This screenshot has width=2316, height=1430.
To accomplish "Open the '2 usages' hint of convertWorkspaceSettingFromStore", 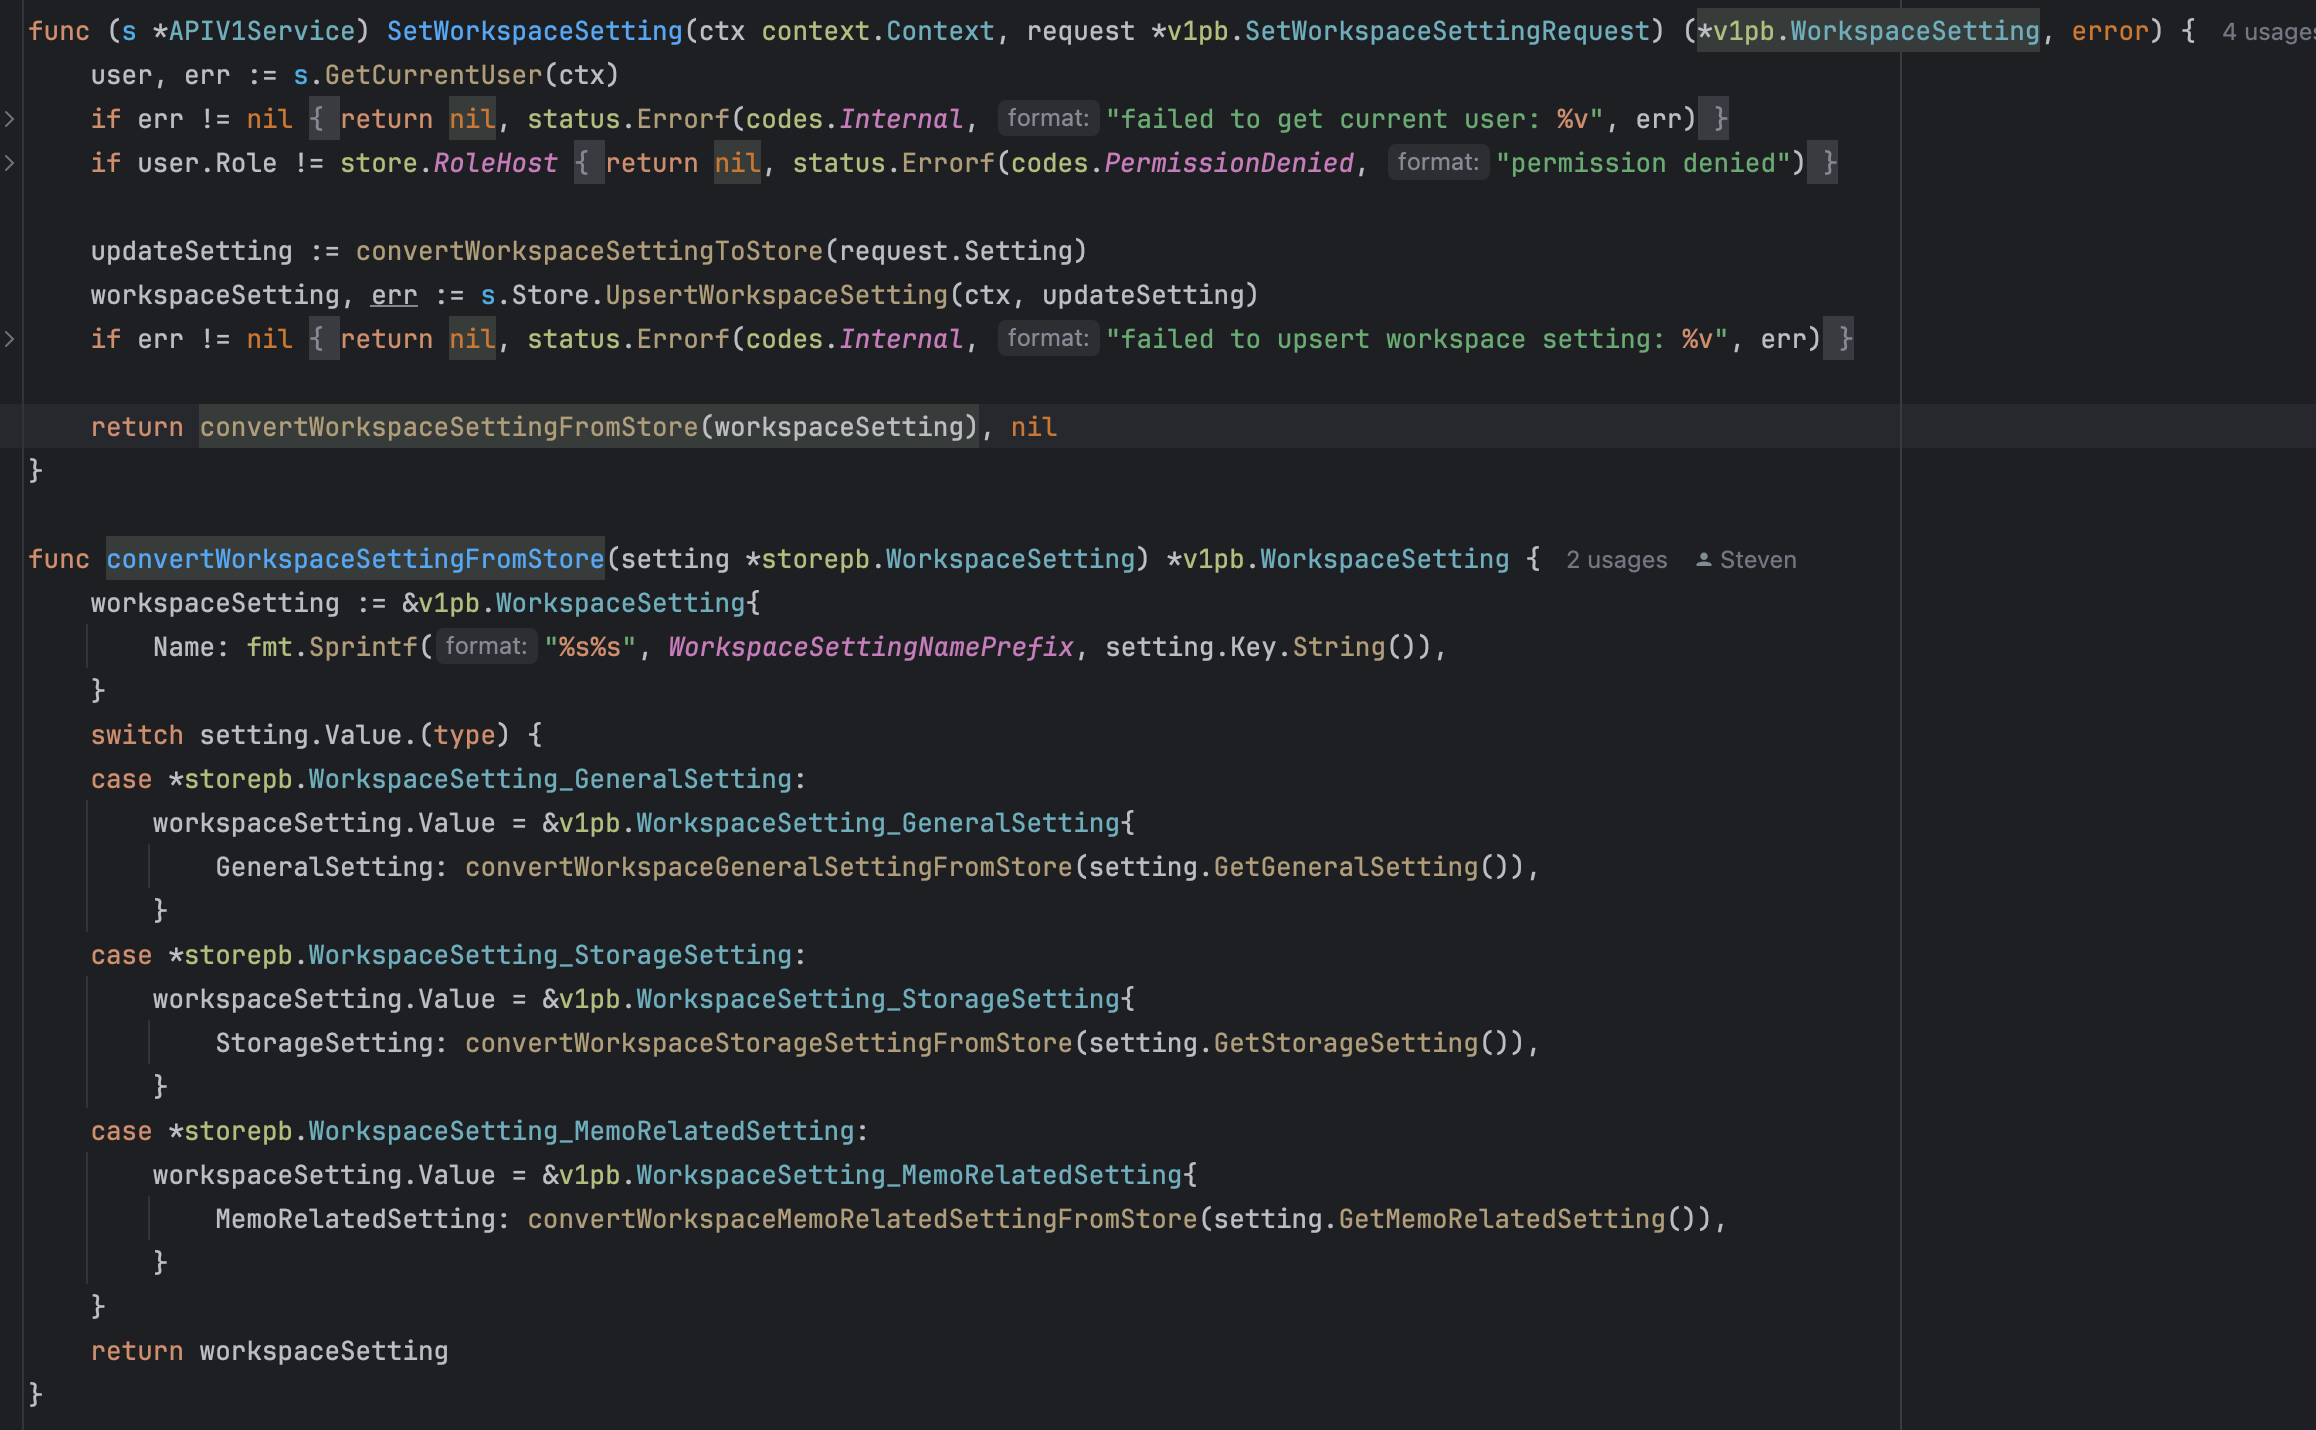I will [1616, 560].
